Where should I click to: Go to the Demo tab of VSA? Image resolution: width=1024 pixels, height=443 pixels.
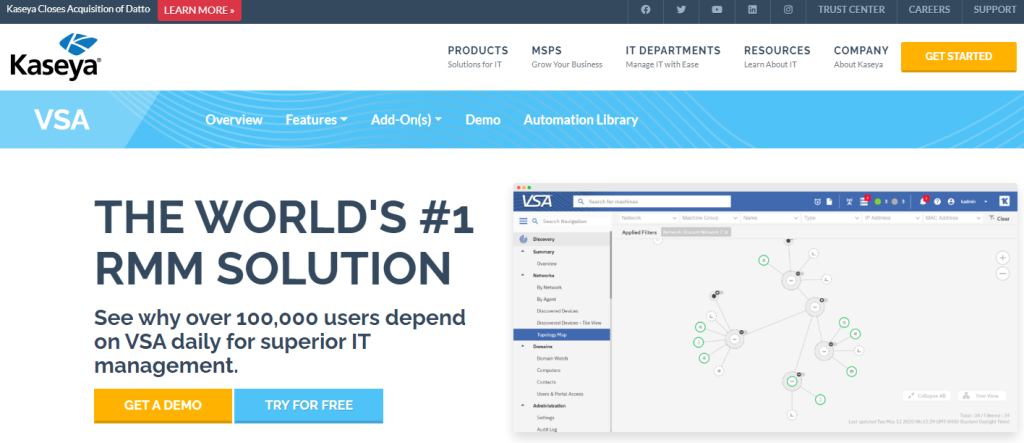tap(483, 120)
